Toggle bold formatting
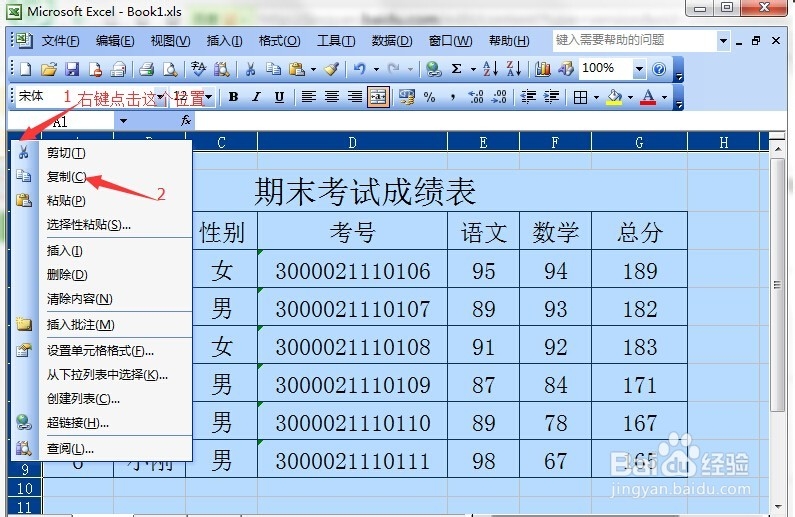The width and height of the screenshot is (795, 517). (233, 97)
